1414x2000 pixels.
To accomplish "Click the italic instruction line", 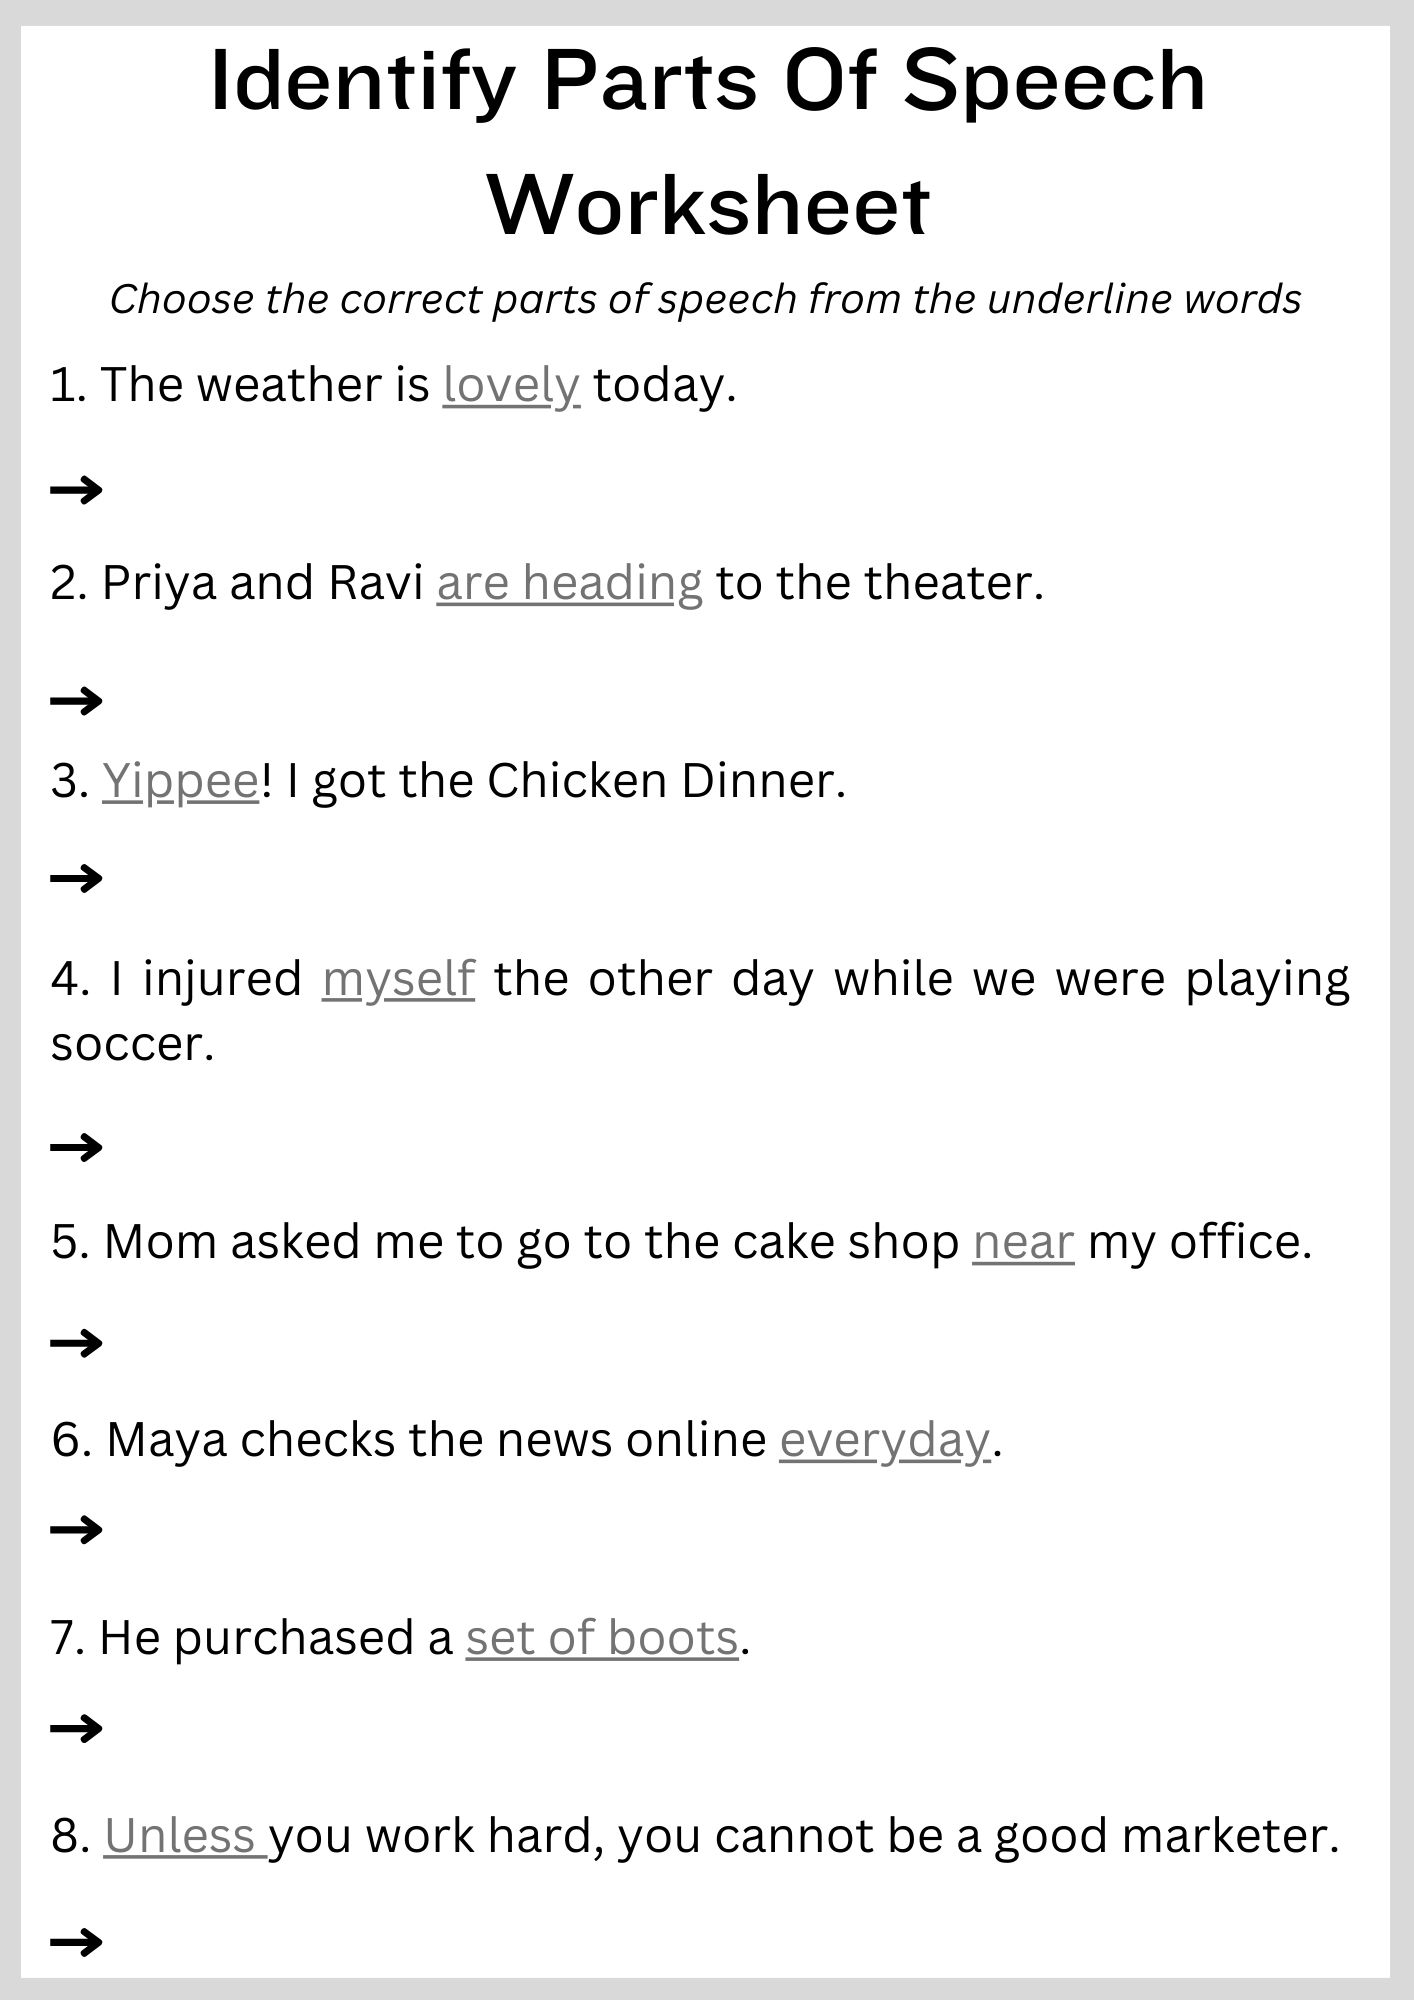I will point(706,300).
